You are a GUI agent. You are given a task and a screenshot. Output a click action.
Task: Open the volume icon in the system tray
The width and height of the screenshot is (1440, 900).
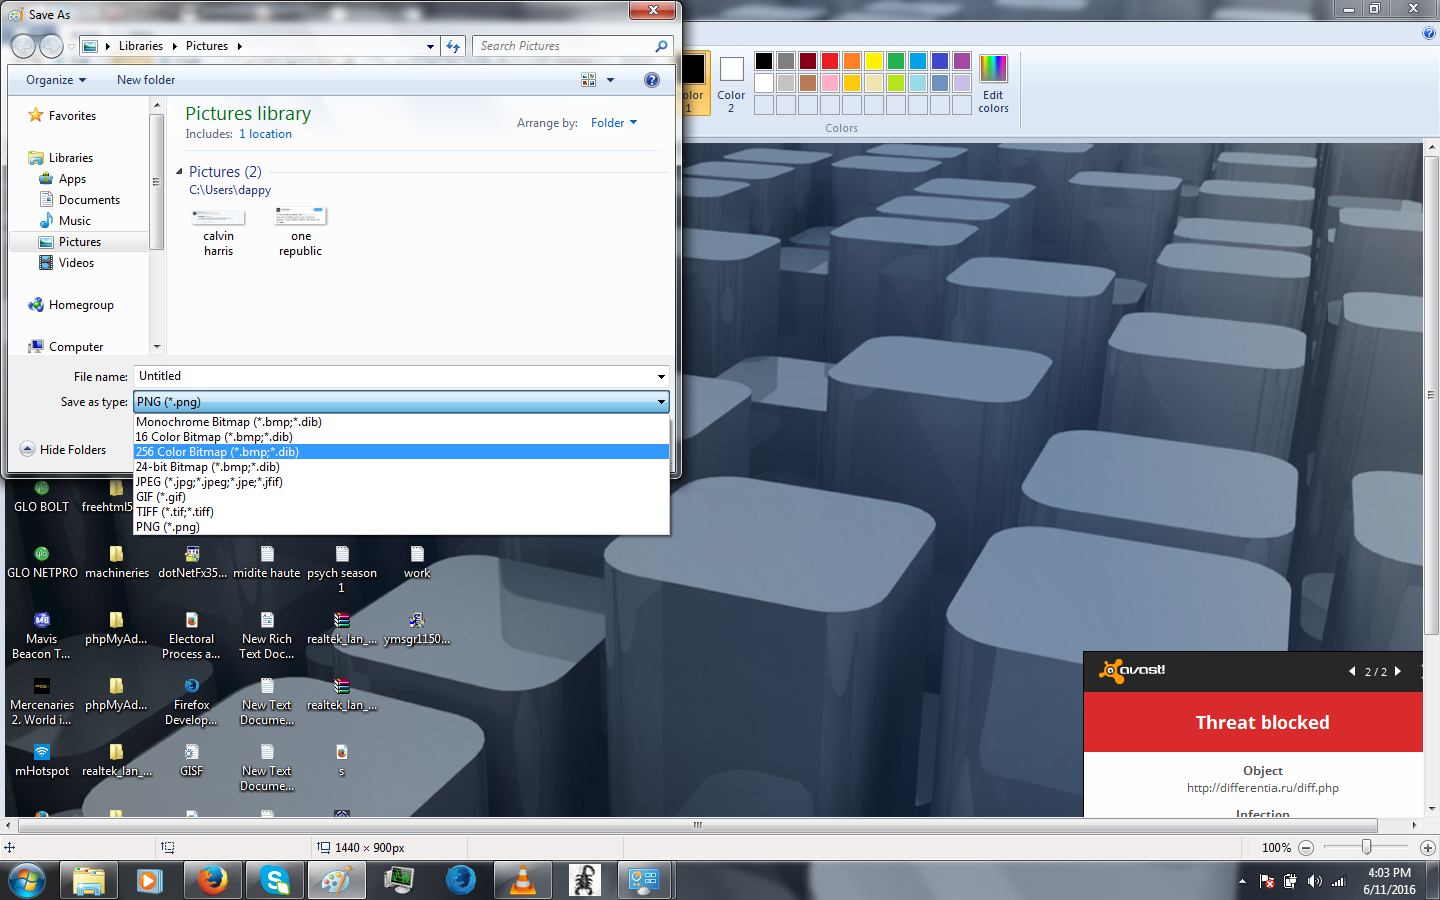pos(1315,882)
